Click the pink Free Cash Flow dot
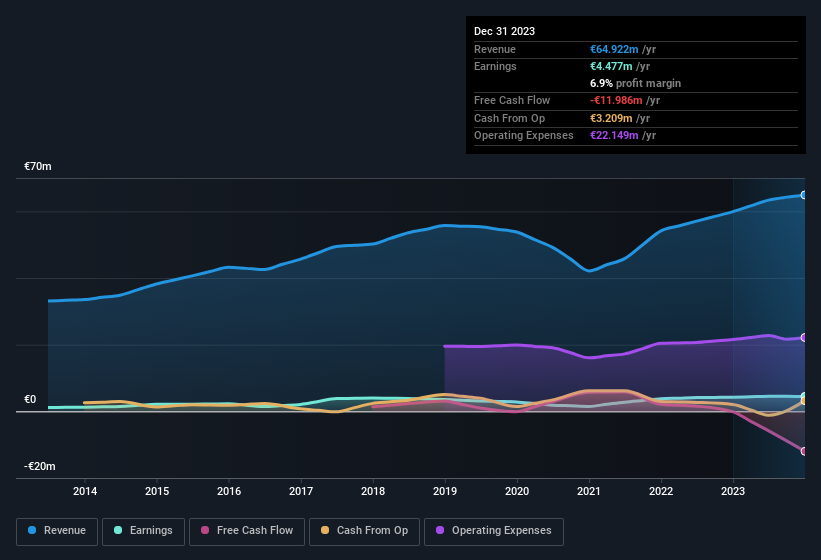 205,531
